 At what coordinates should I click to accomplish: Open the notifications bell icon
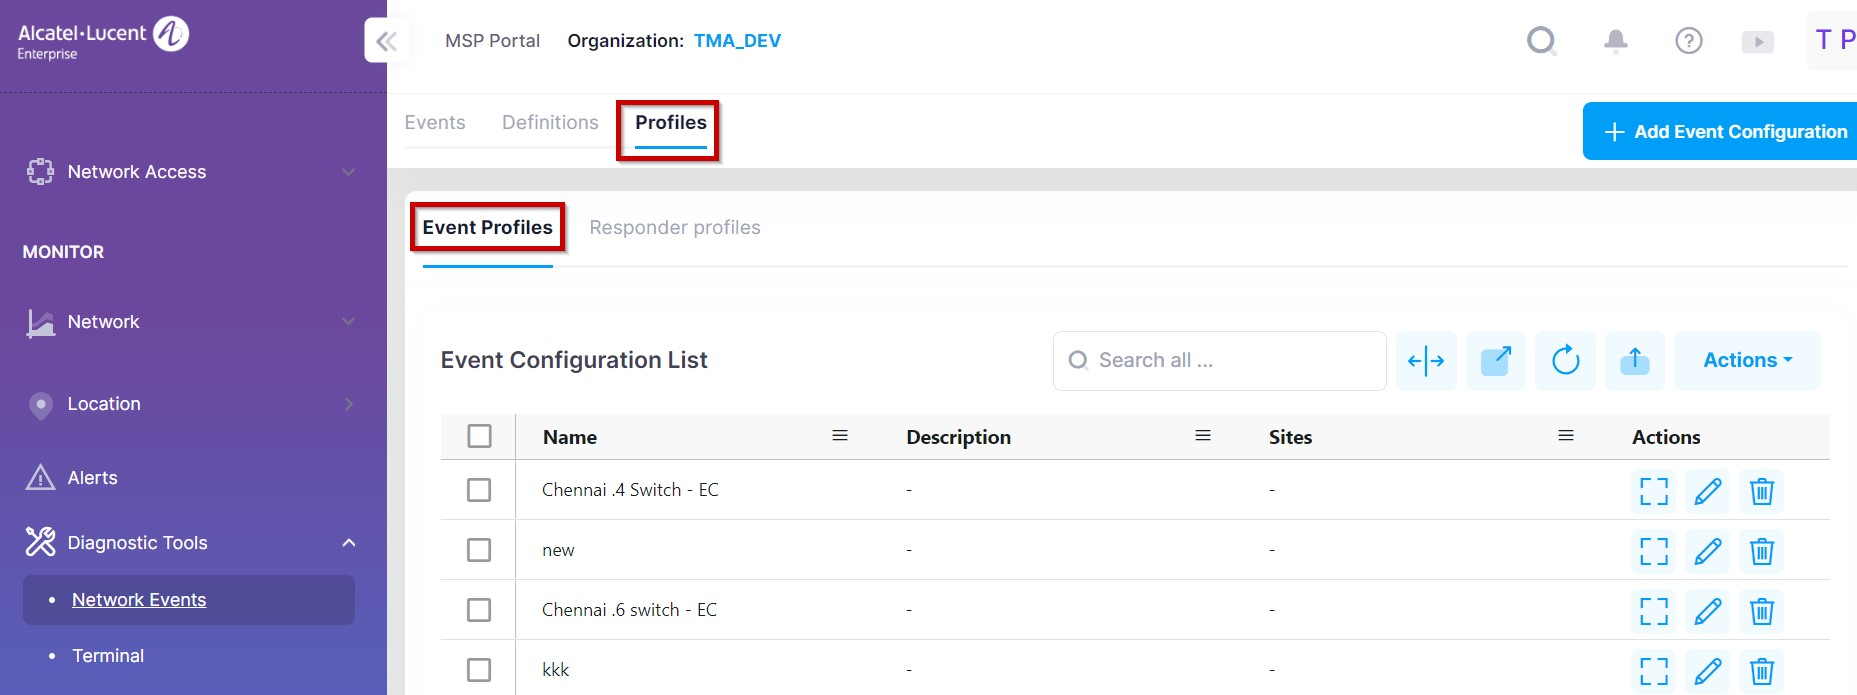[1615, 41]
